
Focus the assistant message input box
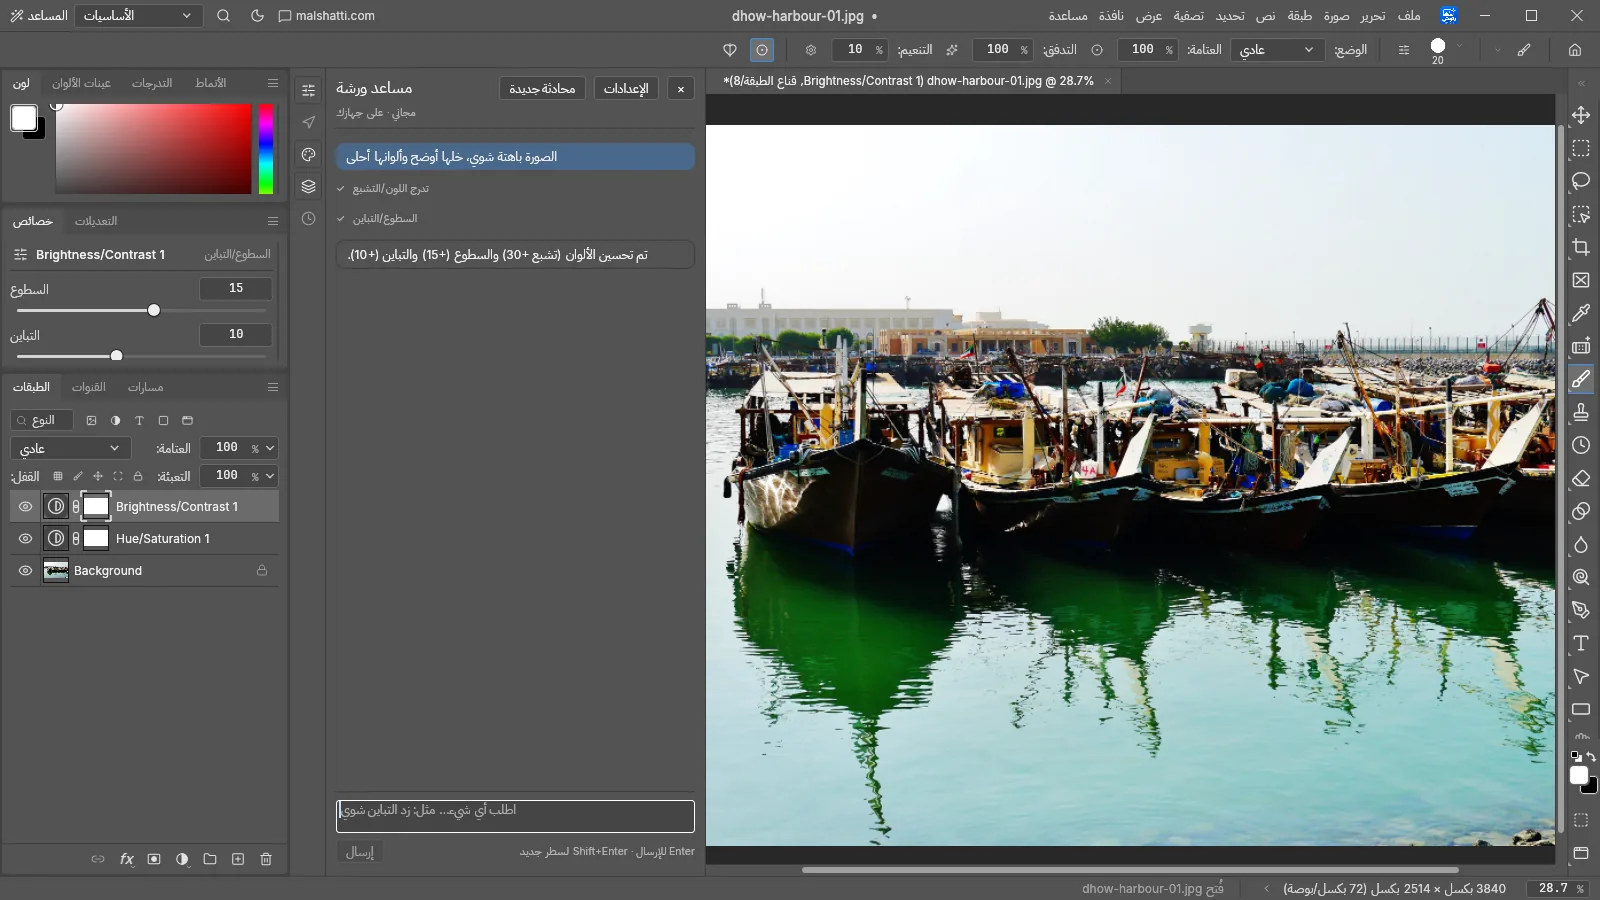(515, 816)
